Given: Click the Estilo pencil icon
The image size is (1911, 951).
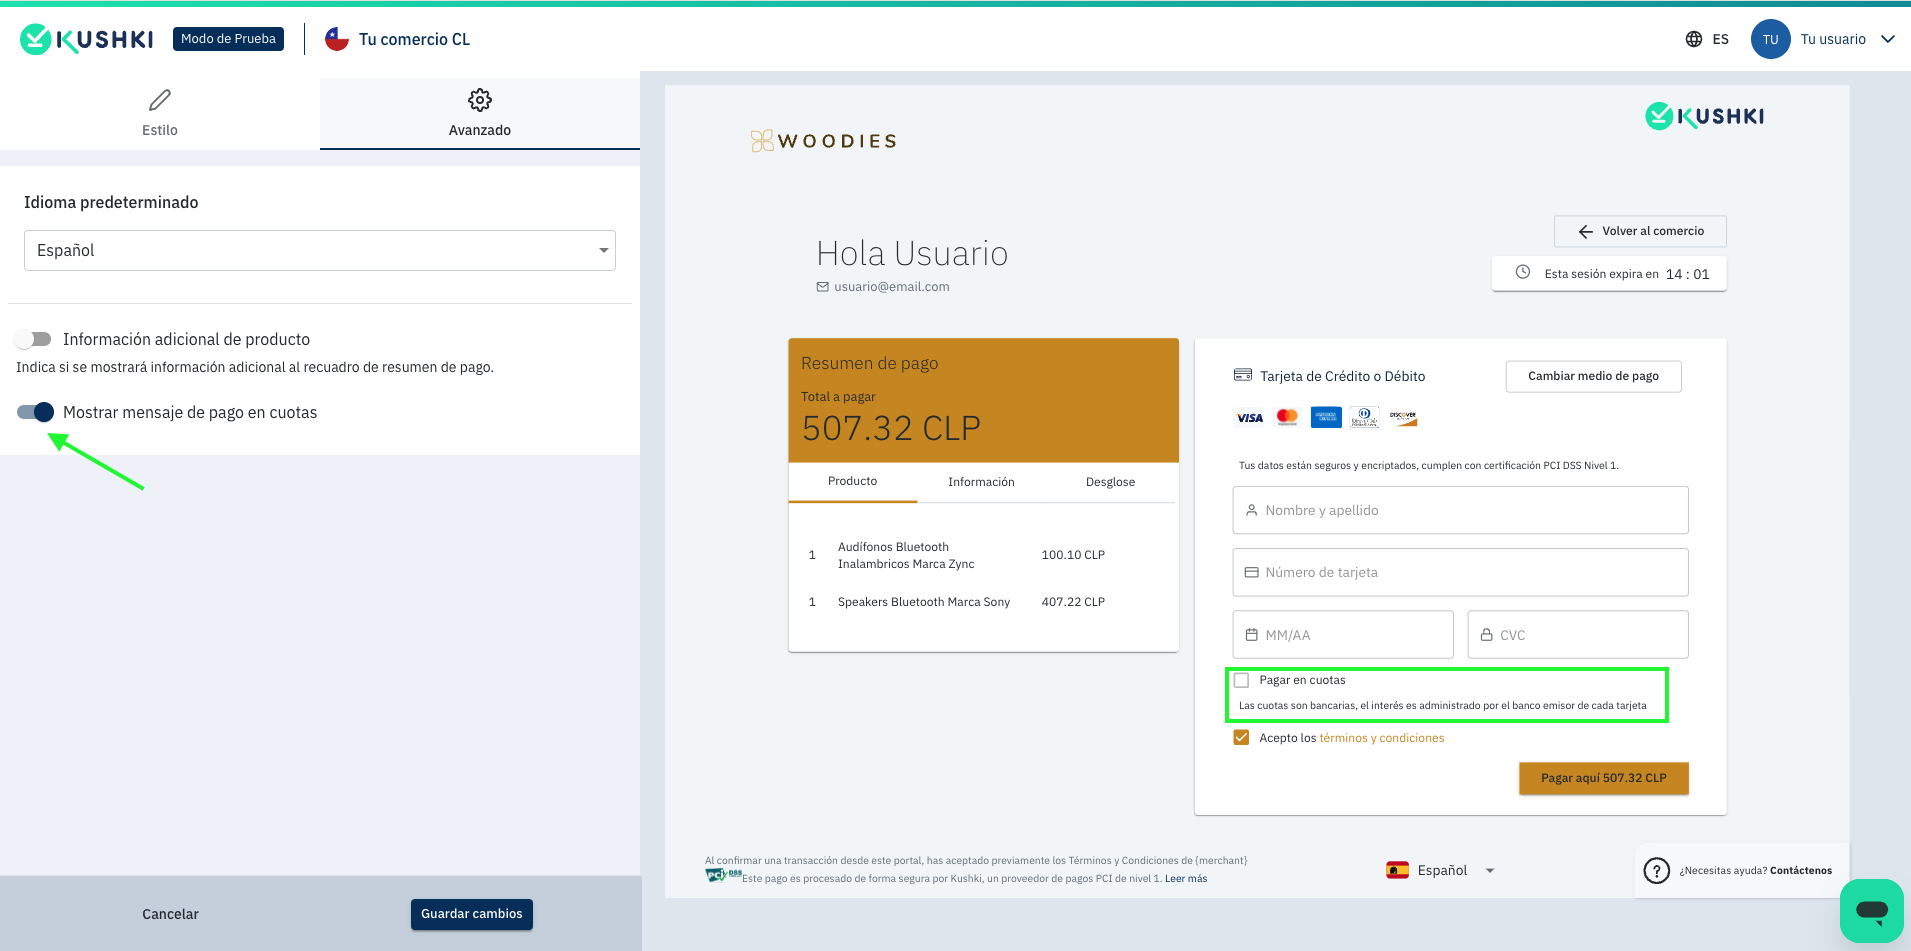Looking at the screenshot, I should tap(160, 100).
